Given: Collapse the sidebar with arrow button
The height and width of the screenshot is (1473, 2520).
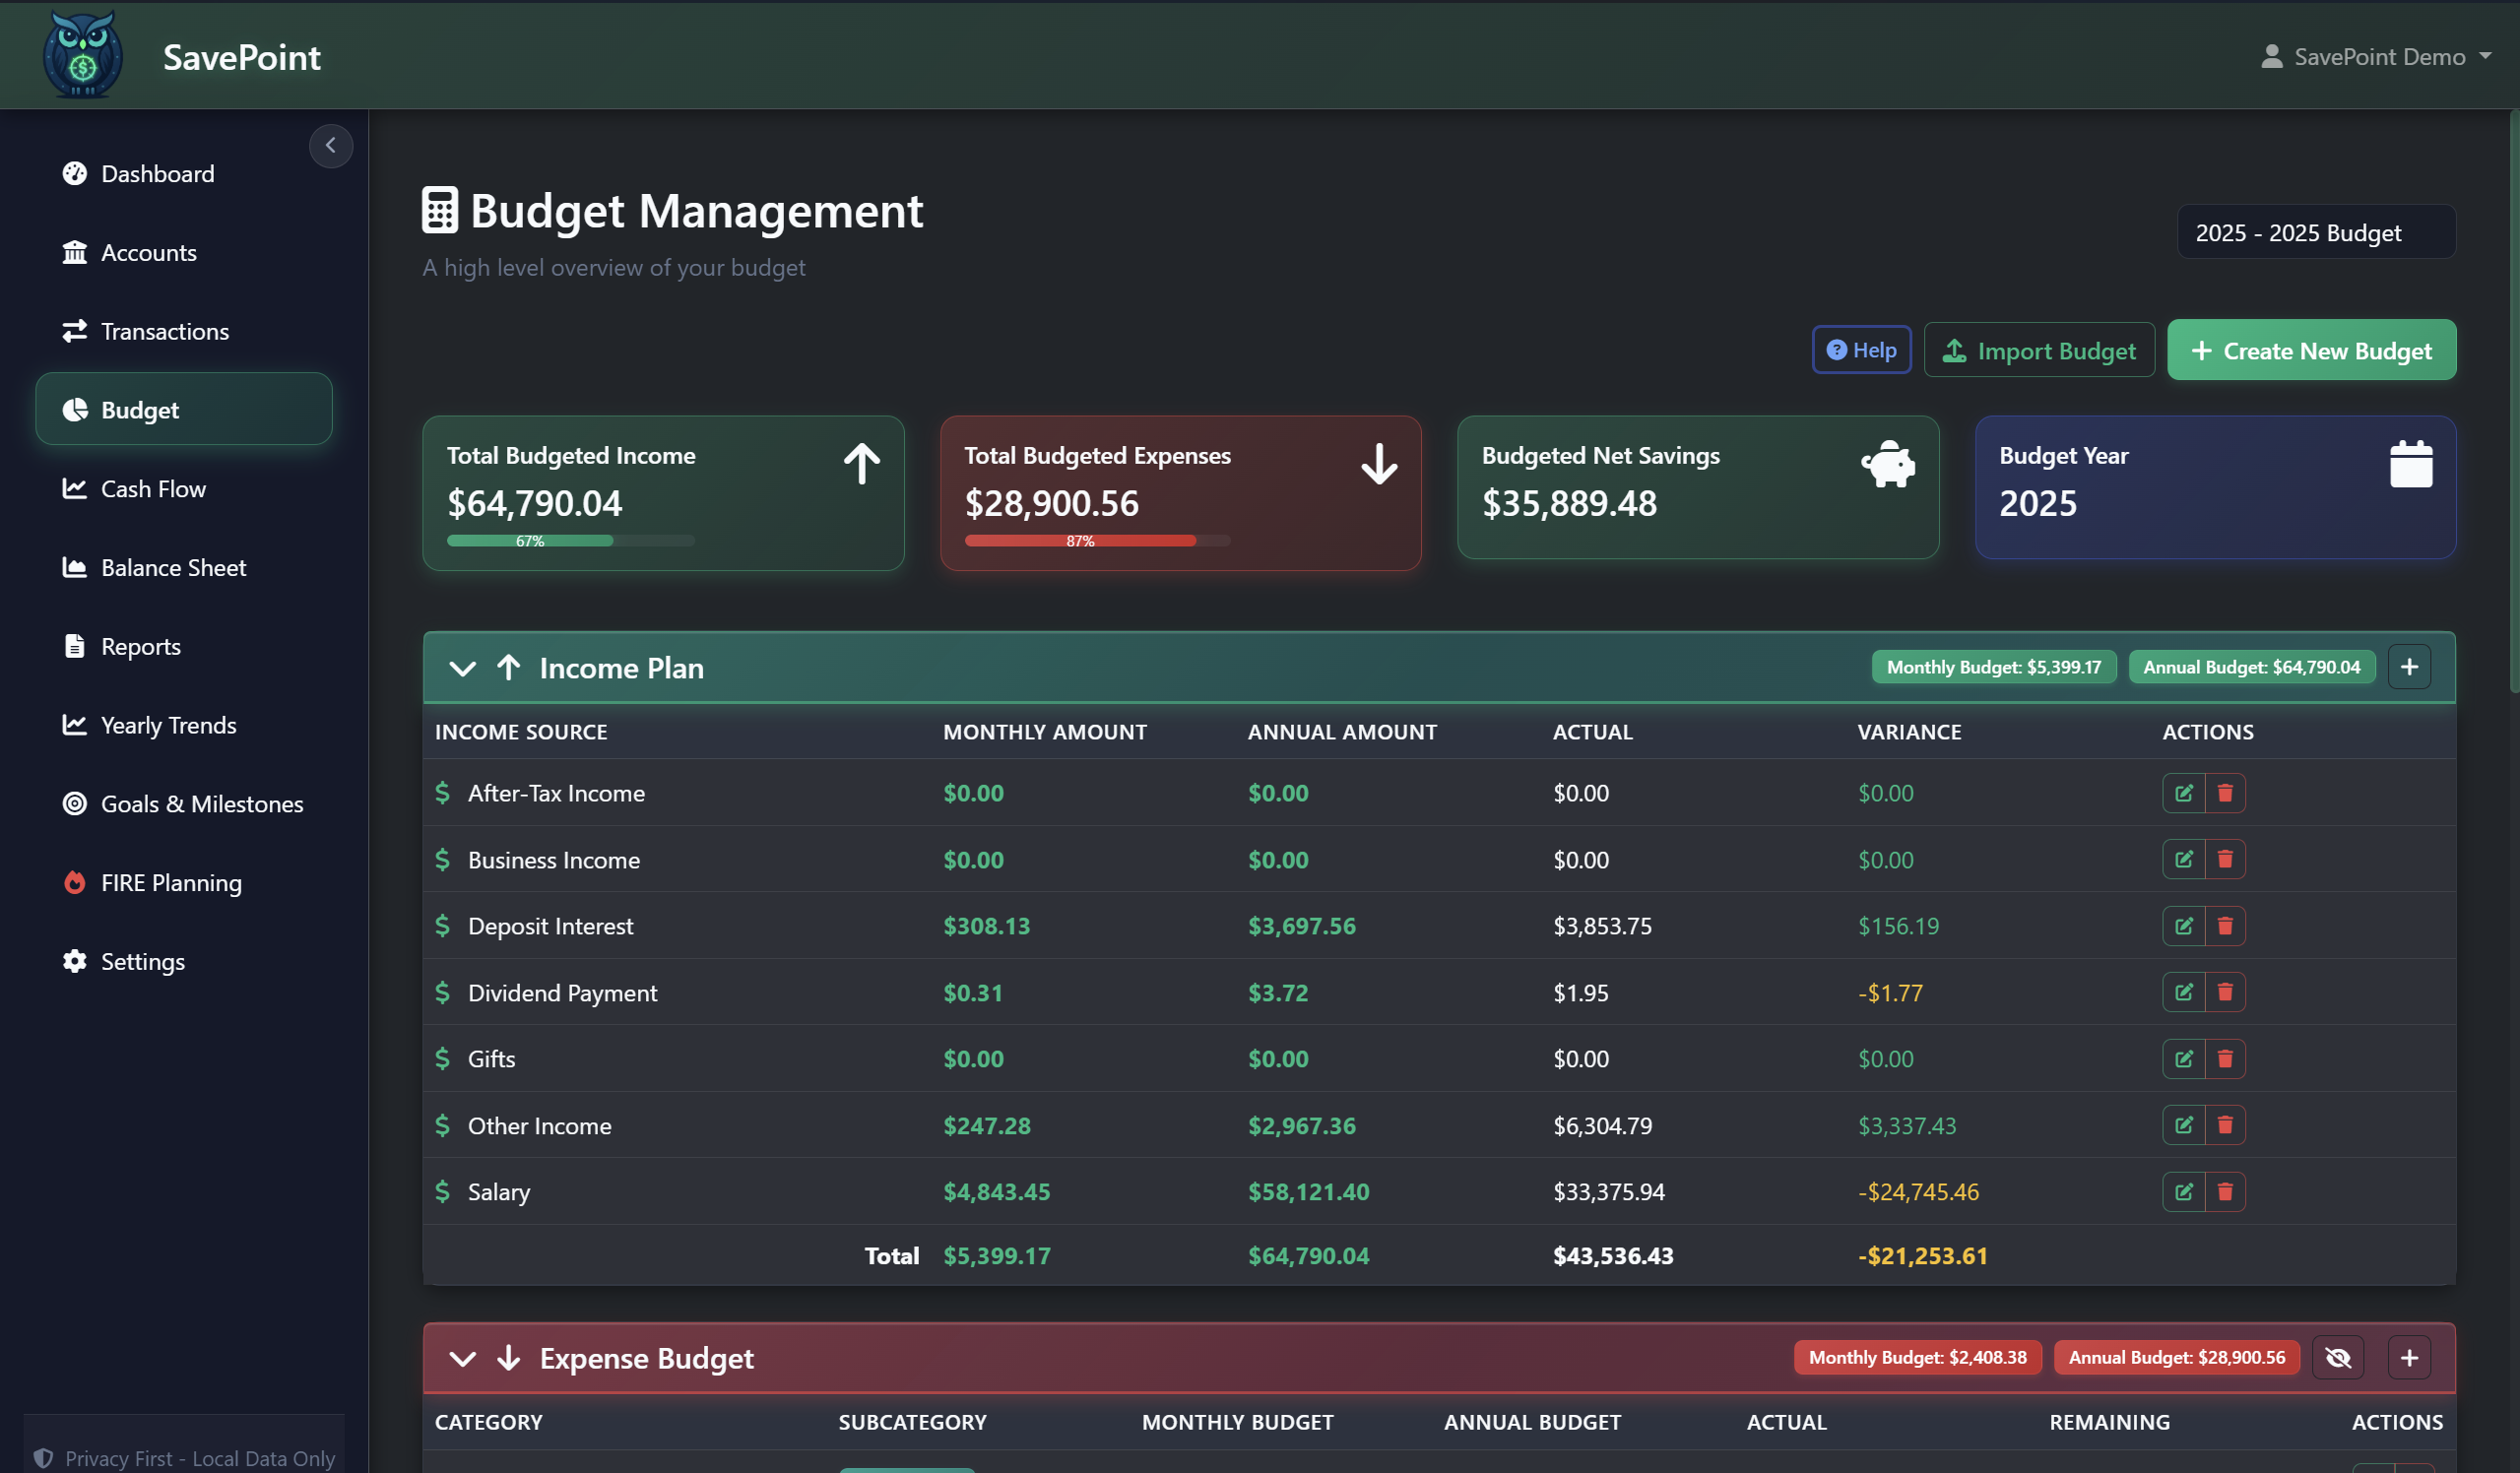Looking at the screenshot, I should [330, 146].
